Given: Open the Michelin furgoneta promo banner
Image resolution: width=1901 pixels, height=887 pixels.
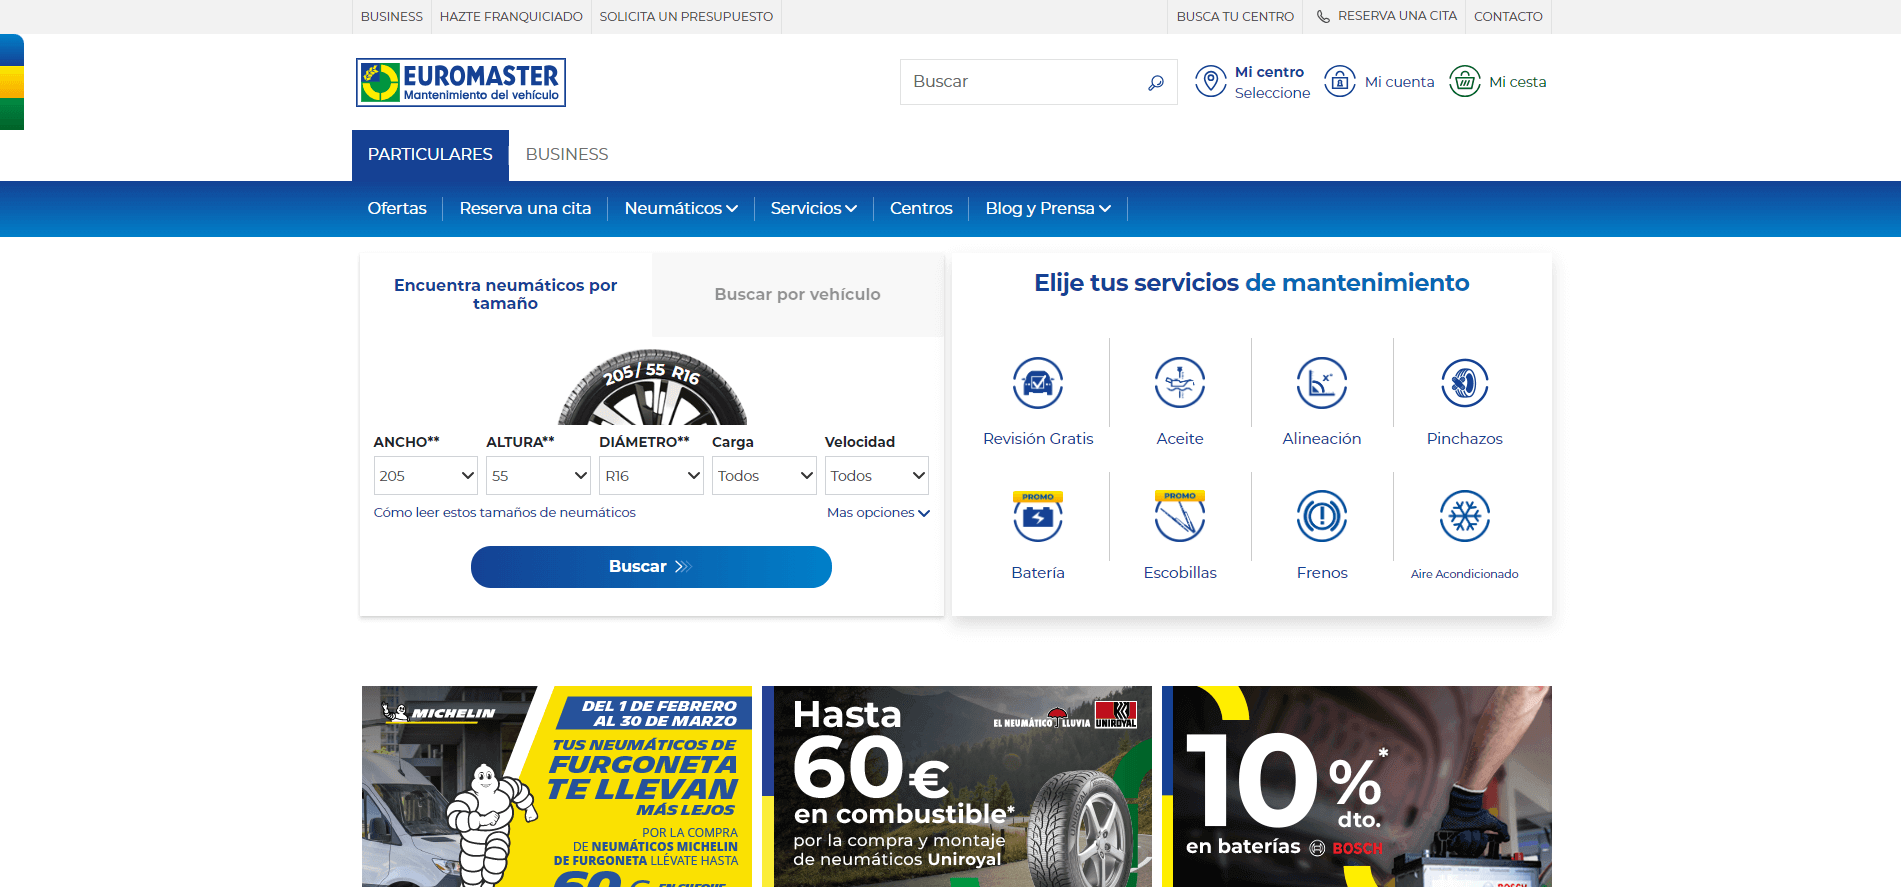Looking at the screenshot, I should [x=557, y=786].
